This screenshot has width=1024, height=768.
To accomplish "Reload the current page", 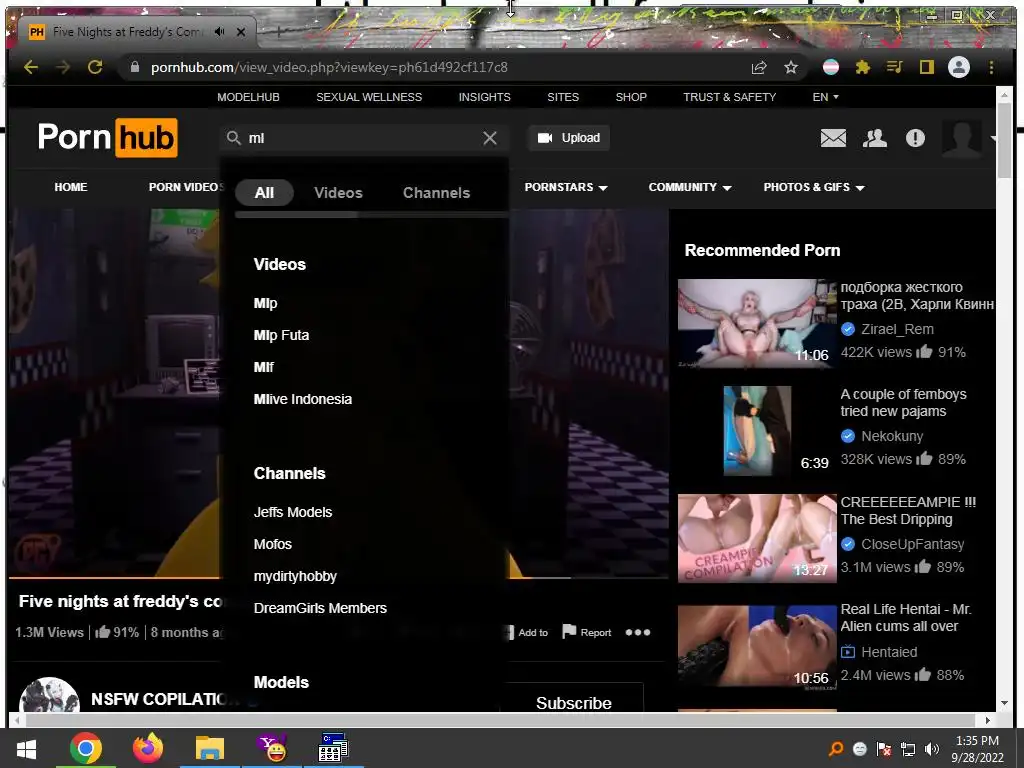I will pos(95,67).
